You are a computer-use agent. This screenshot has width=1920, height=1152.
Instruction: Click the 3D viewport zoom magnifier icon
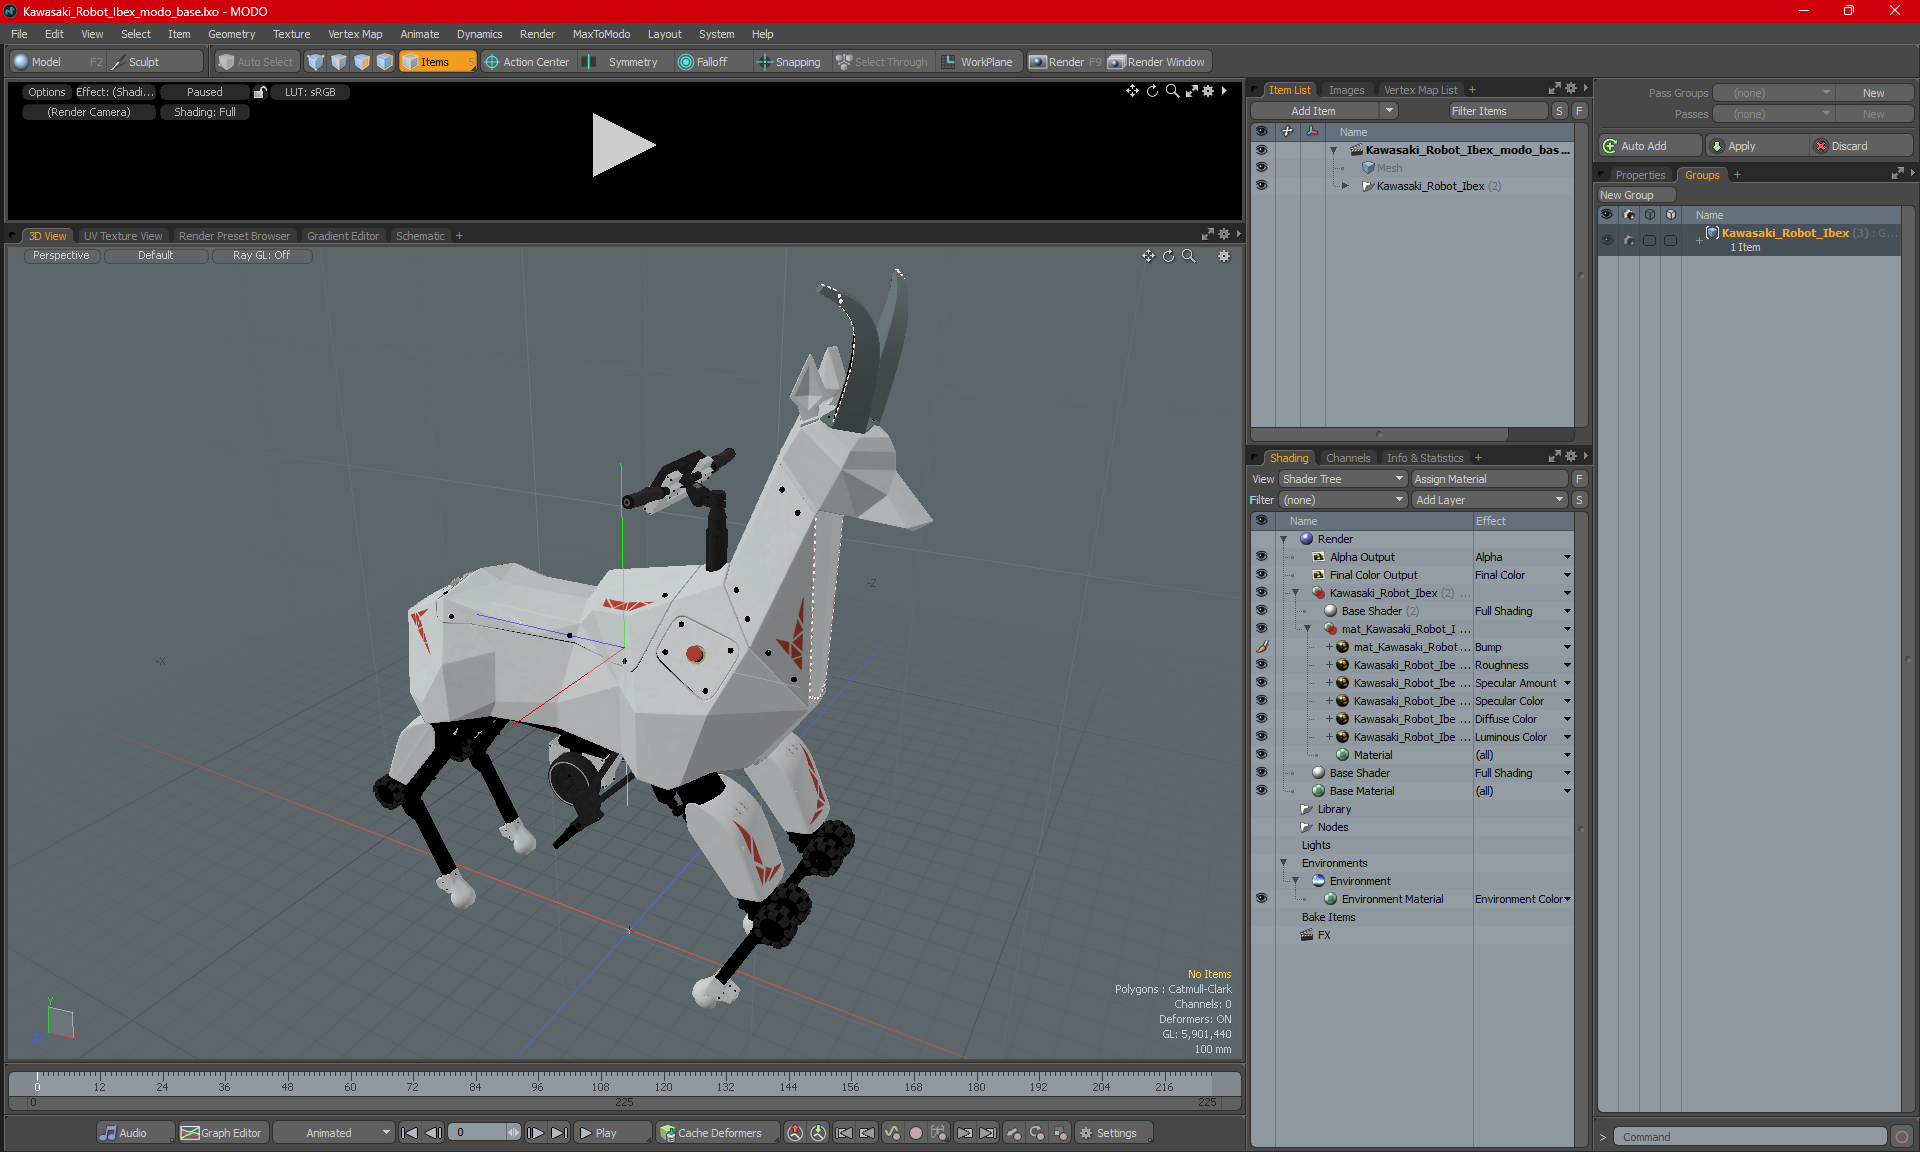[x=1189, y=256]
